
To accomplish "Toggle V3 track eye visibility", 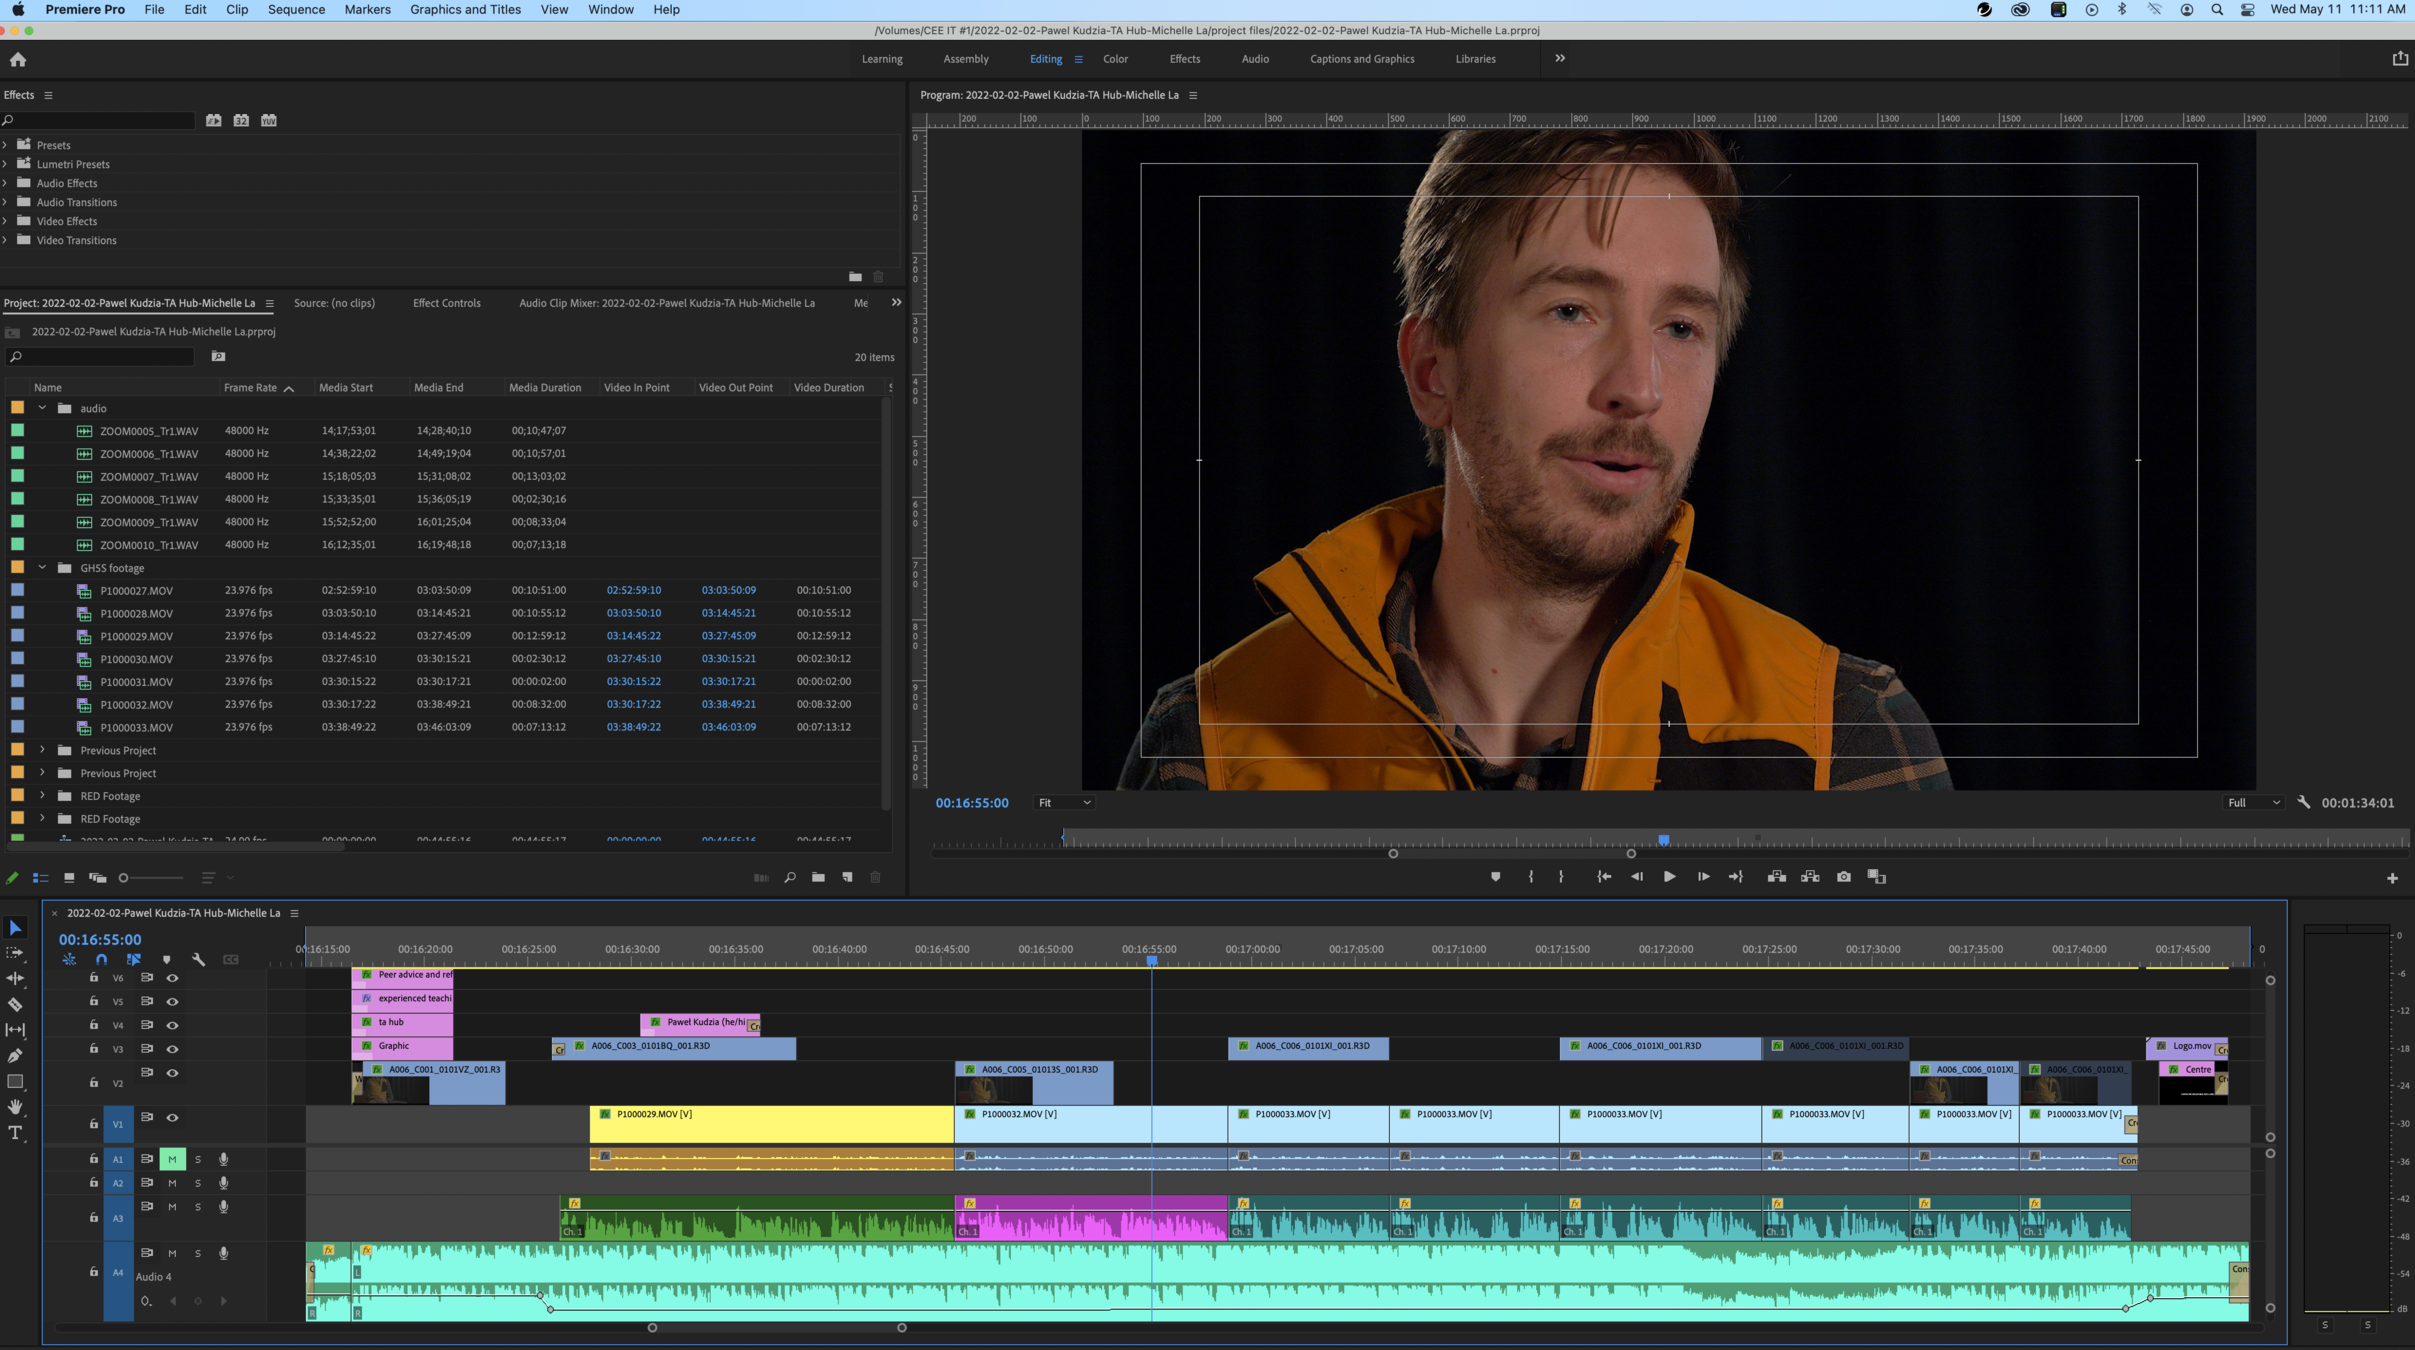I will 172,1049.
